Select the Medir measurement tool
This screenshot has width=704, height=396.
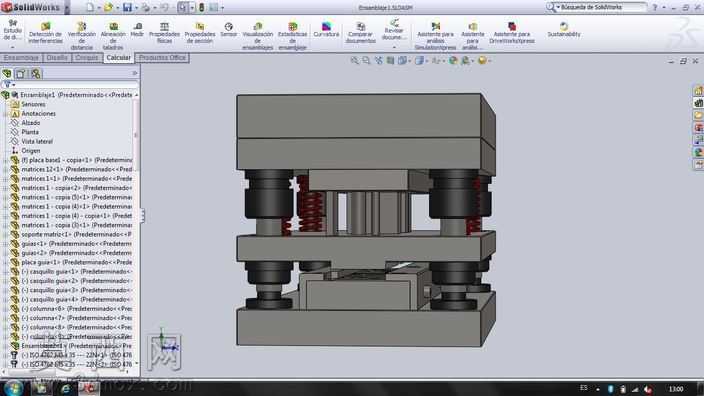pyautogui.click(x=137, y=30)
